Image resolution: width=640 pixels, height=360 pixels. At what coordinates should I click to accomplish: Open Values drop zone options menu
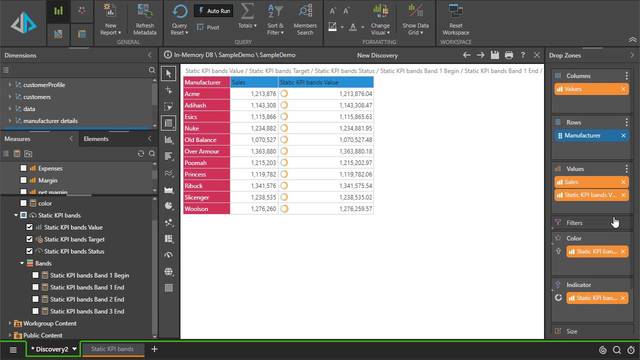[x=627, y=169]
